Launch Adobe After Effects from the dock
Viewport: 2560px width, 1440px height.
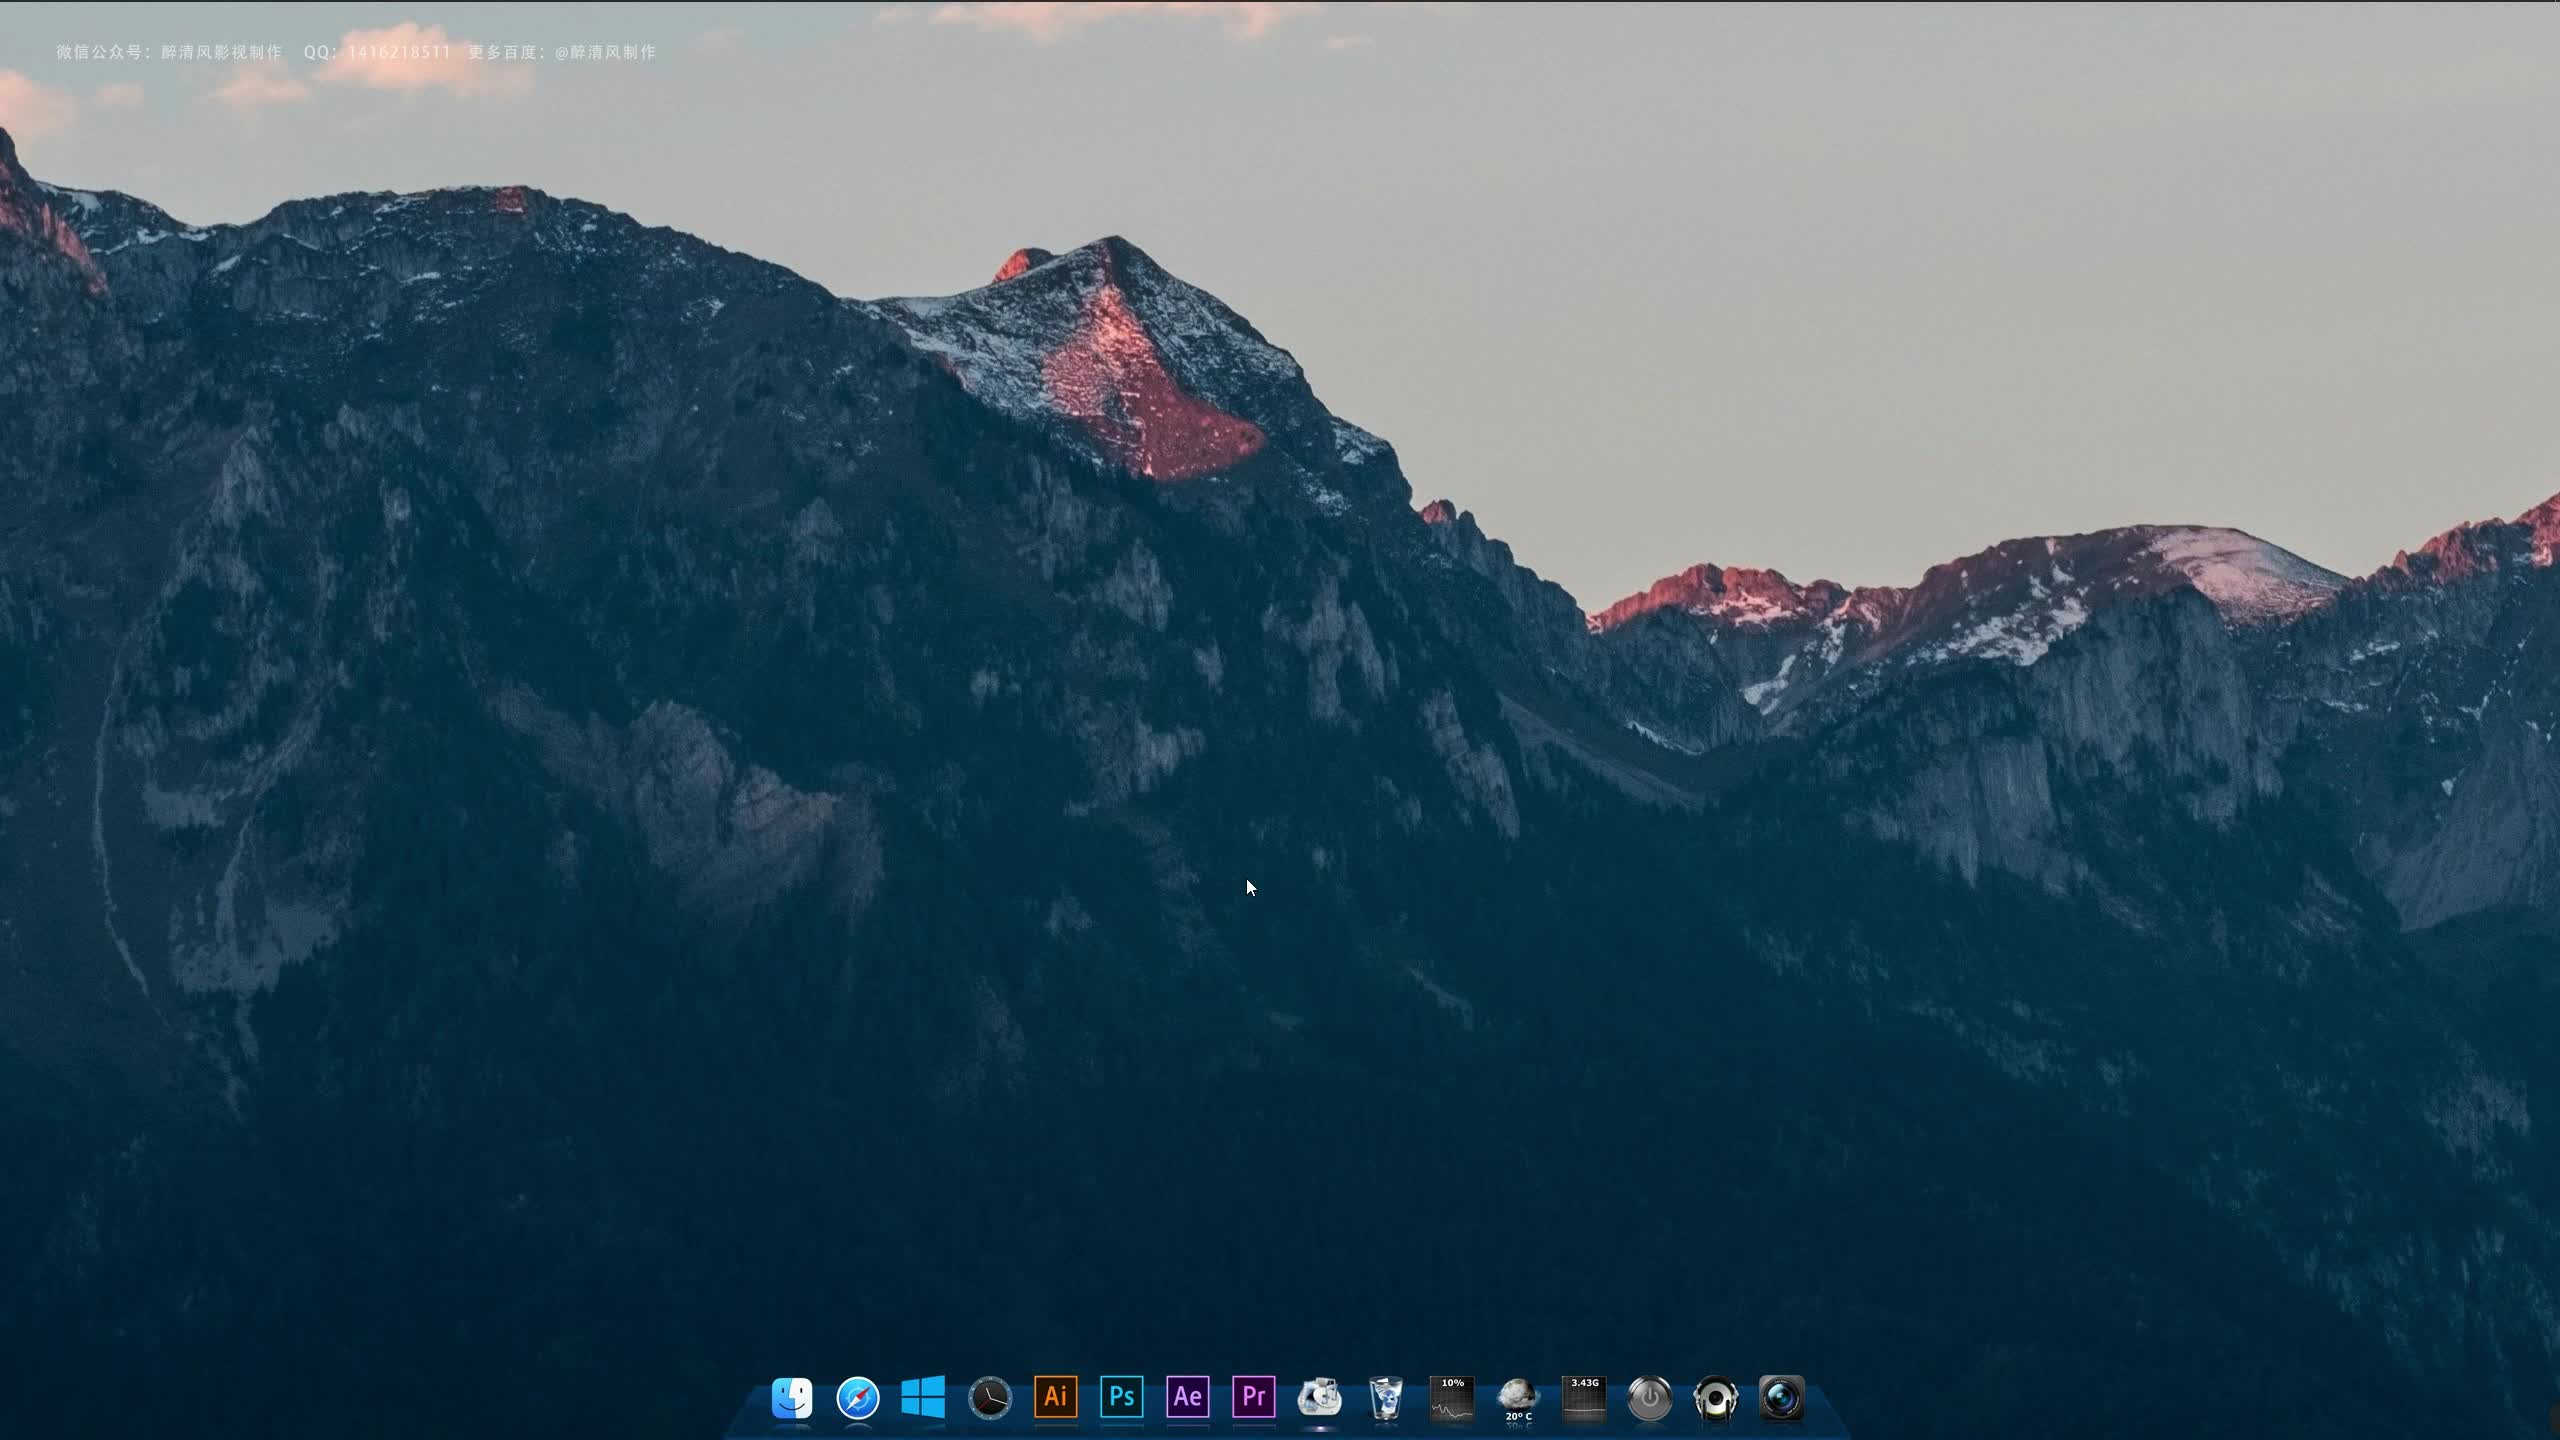[x=1187, y=1397]
